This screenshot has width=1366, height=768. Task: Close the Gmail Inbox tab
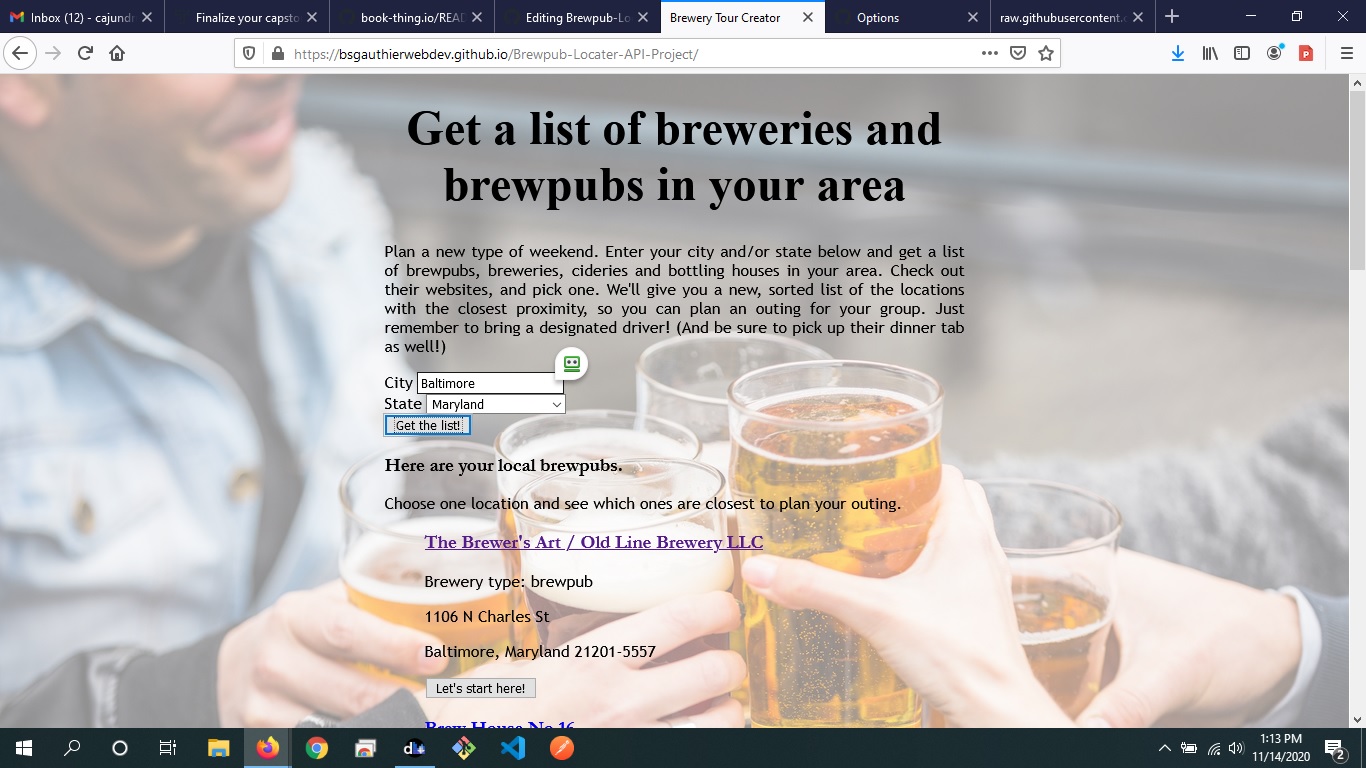pos(147,17)
